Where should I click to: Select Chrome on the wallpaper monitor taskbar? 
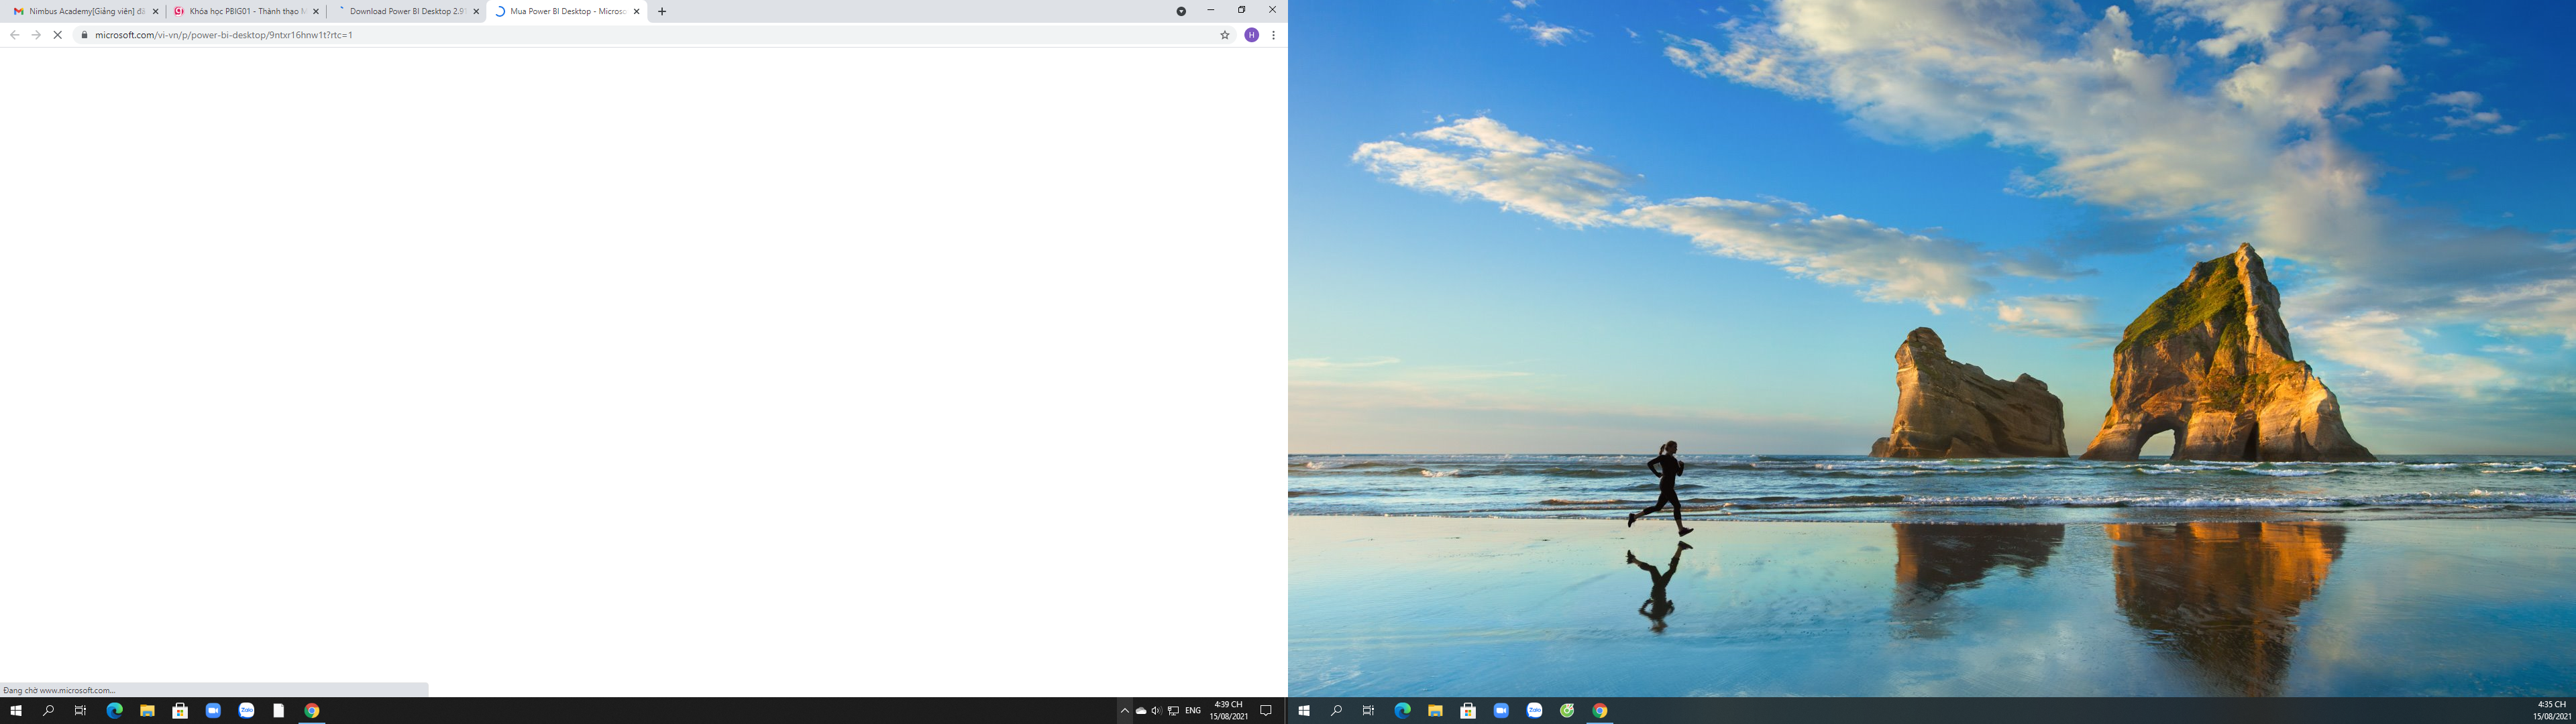(x=1600, y=711)
